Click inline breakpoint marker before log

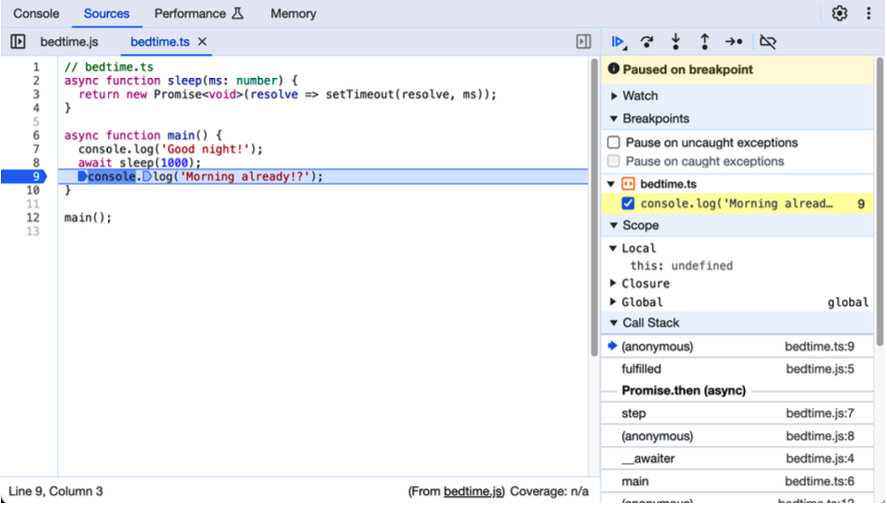tap(147, 176)
